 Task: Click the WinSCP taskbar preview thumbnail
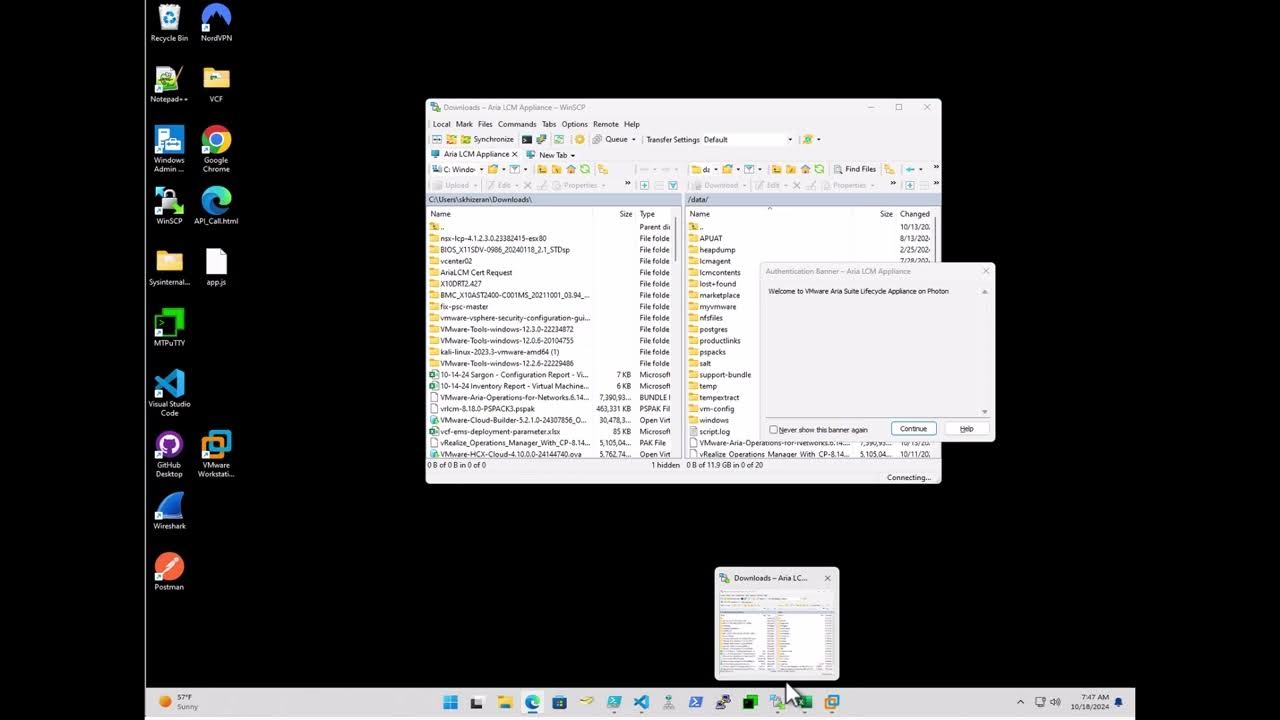(777, 624)
